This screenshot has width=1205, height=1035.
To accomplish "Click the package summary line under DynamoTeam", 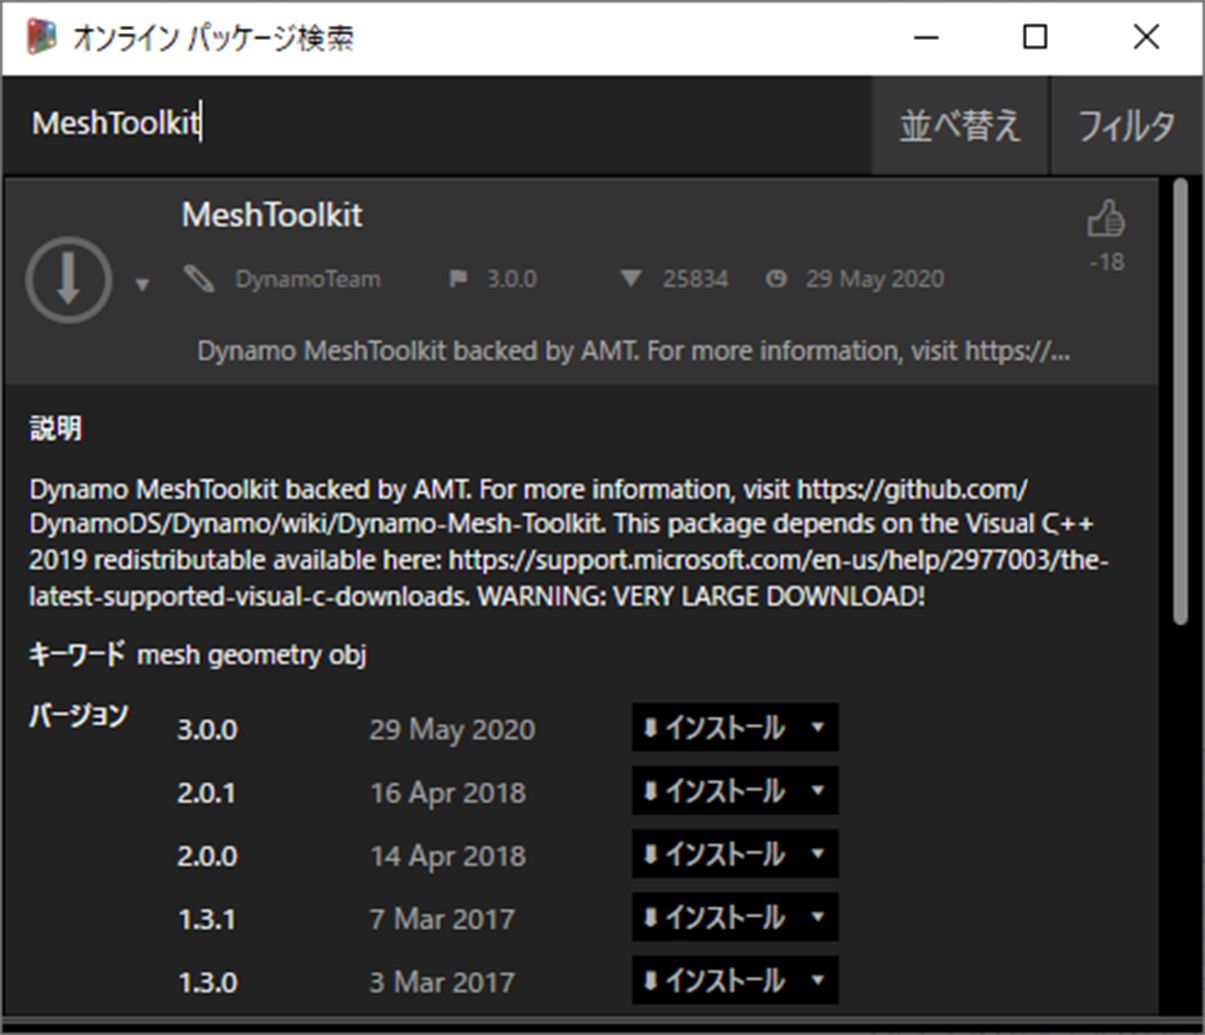I will click(x=633, y=351).
